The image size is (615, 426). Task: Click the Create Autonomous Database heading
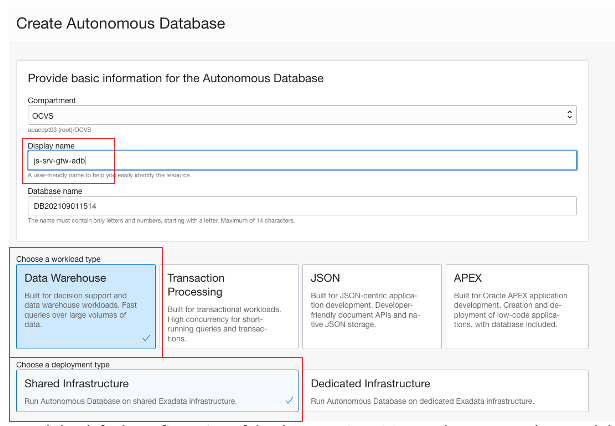121,24
